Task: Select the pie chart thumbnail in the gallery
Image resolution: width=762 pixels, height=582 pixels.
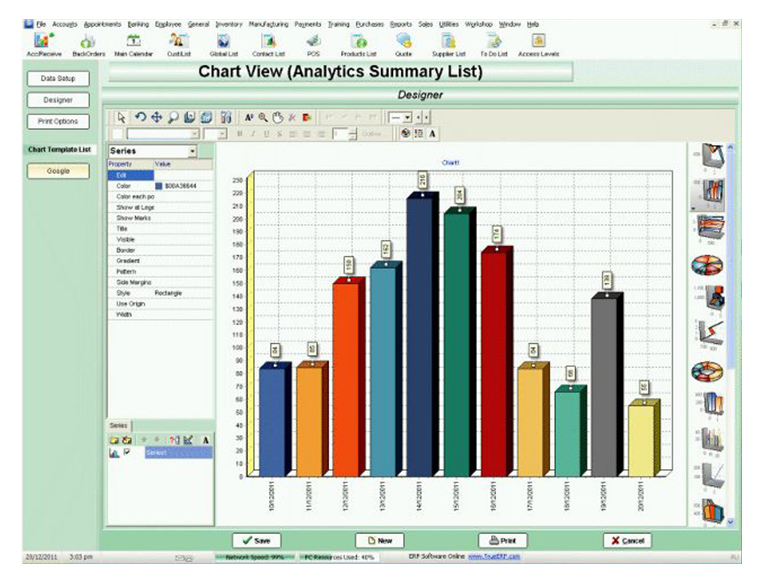Action: [x=707, y=265]
